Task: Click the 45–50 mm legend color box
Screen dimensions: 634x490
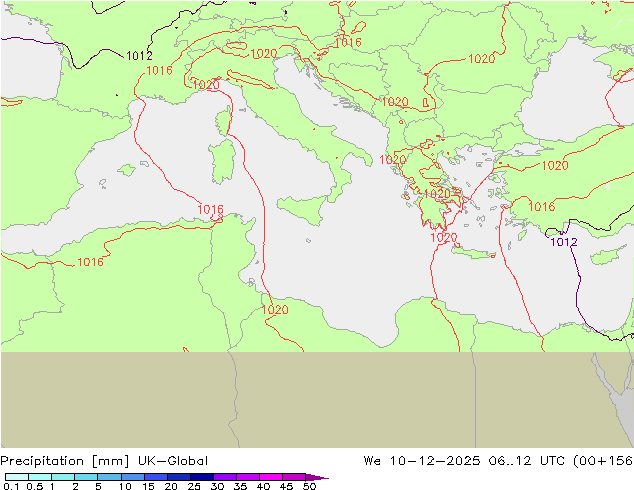Action: 294,477
